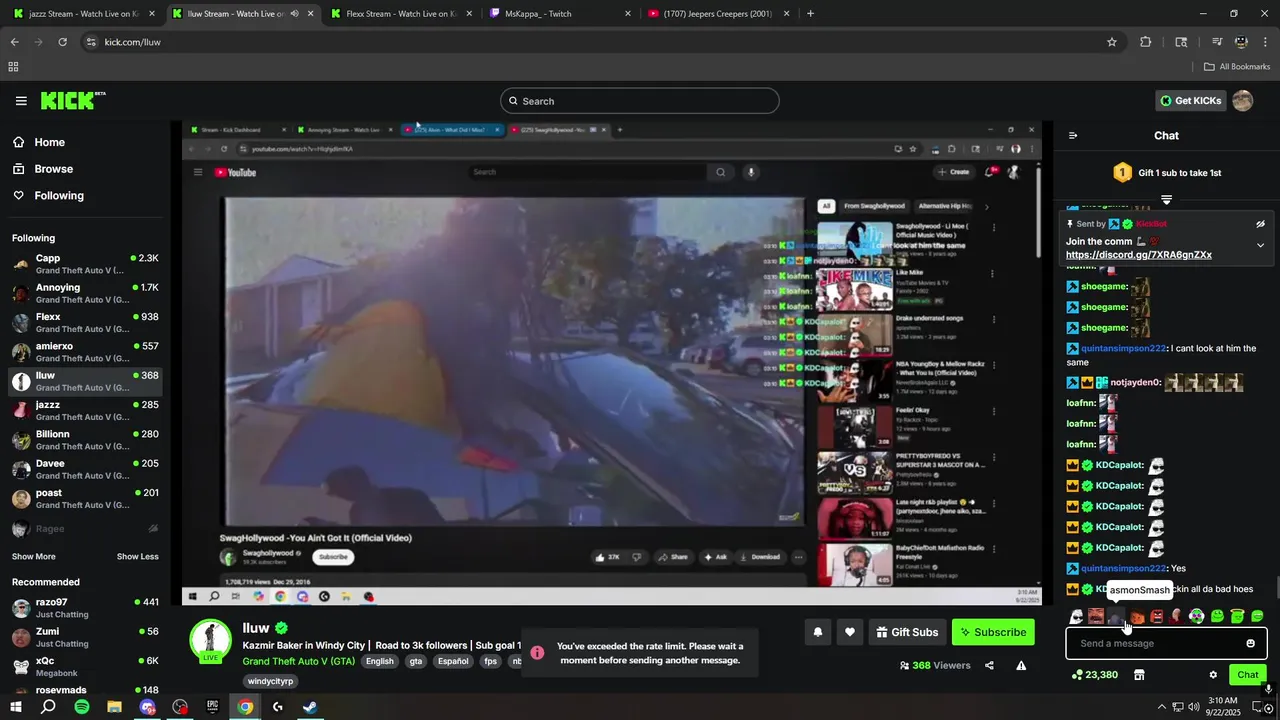Click the lluw channel avatar
The width and height of the screenshot is (1280, 720).
pyautogui.click(x=210, y=641)
